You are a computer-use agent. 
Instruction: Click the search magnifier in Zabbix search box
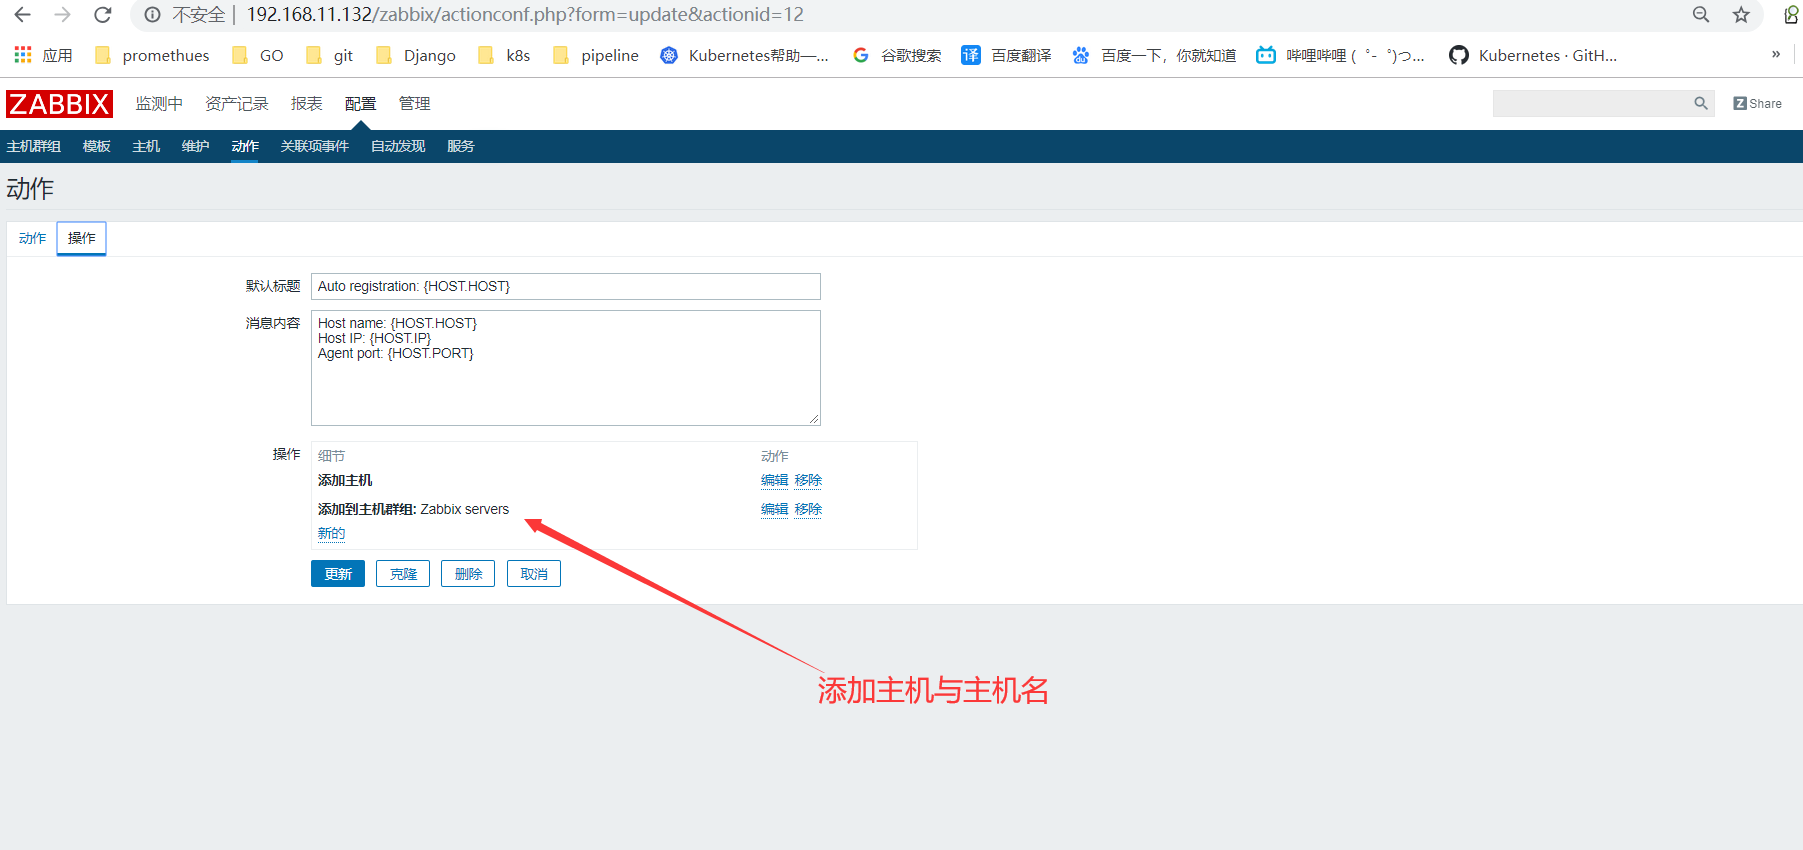coord(1700,103)
